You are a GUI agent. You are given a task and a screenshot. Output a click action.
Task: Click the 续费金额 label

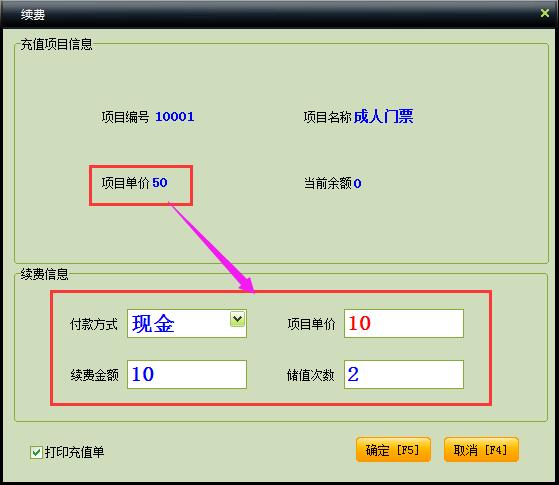click(94, 375)
